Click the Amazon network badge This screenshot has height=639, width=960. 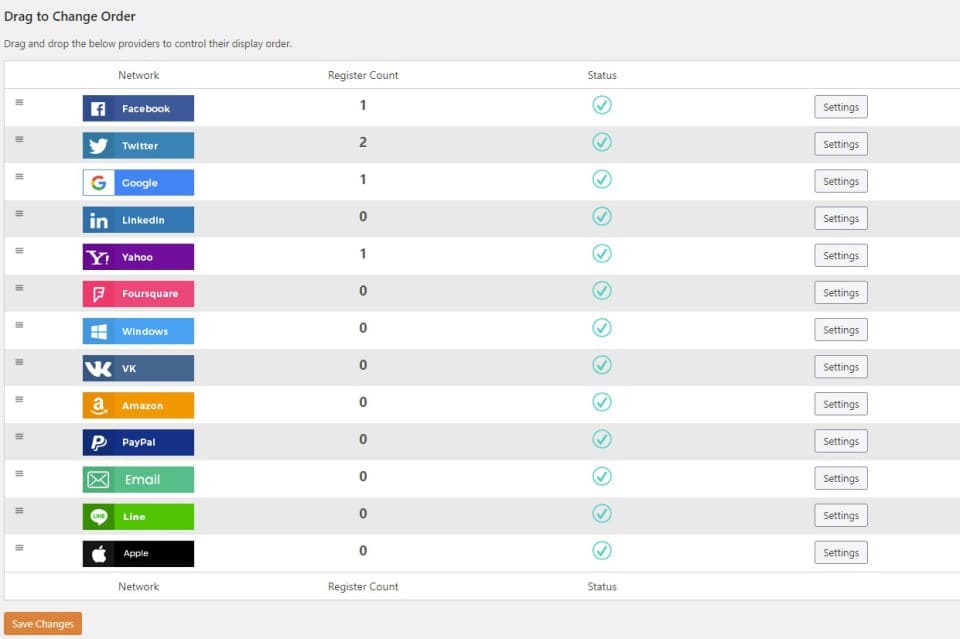[x=138, y=405]
